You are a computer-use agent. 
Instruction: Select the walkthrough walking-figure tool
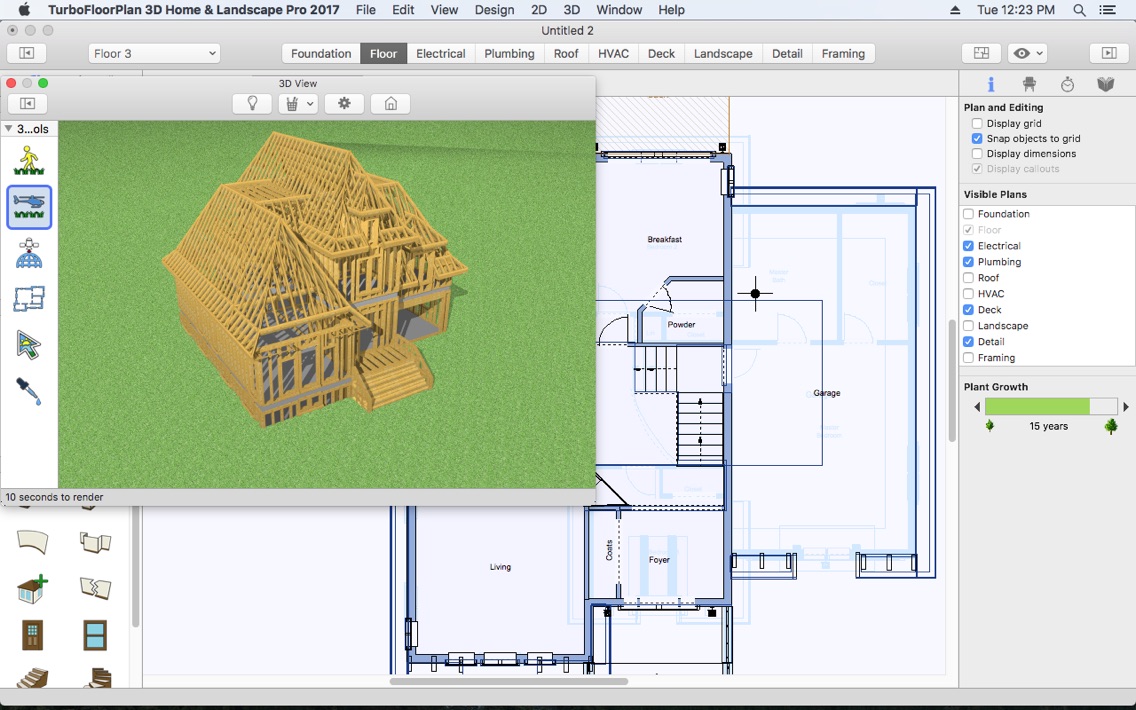pyautogui.click(x=29, y=160)
